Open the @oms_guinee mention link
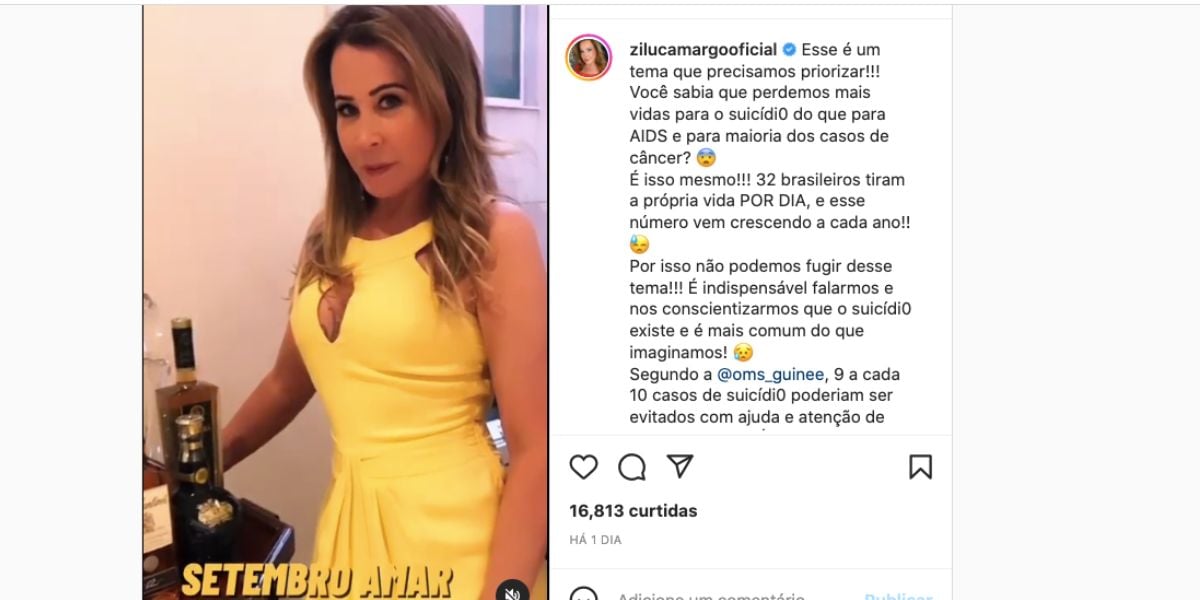The height and width of the screenshot is (600, 1200). click(x=771, y=374)
